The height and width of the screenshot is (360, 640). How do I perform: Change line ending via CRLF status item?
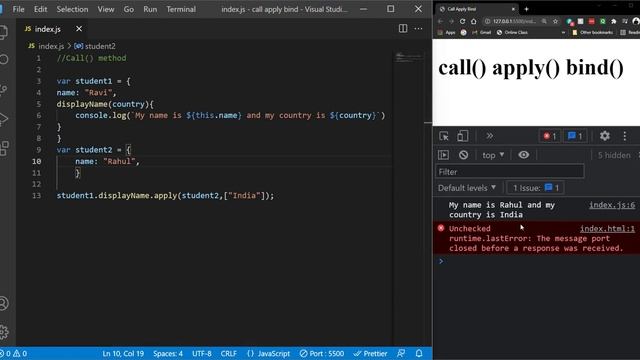(x=229, y=353)
